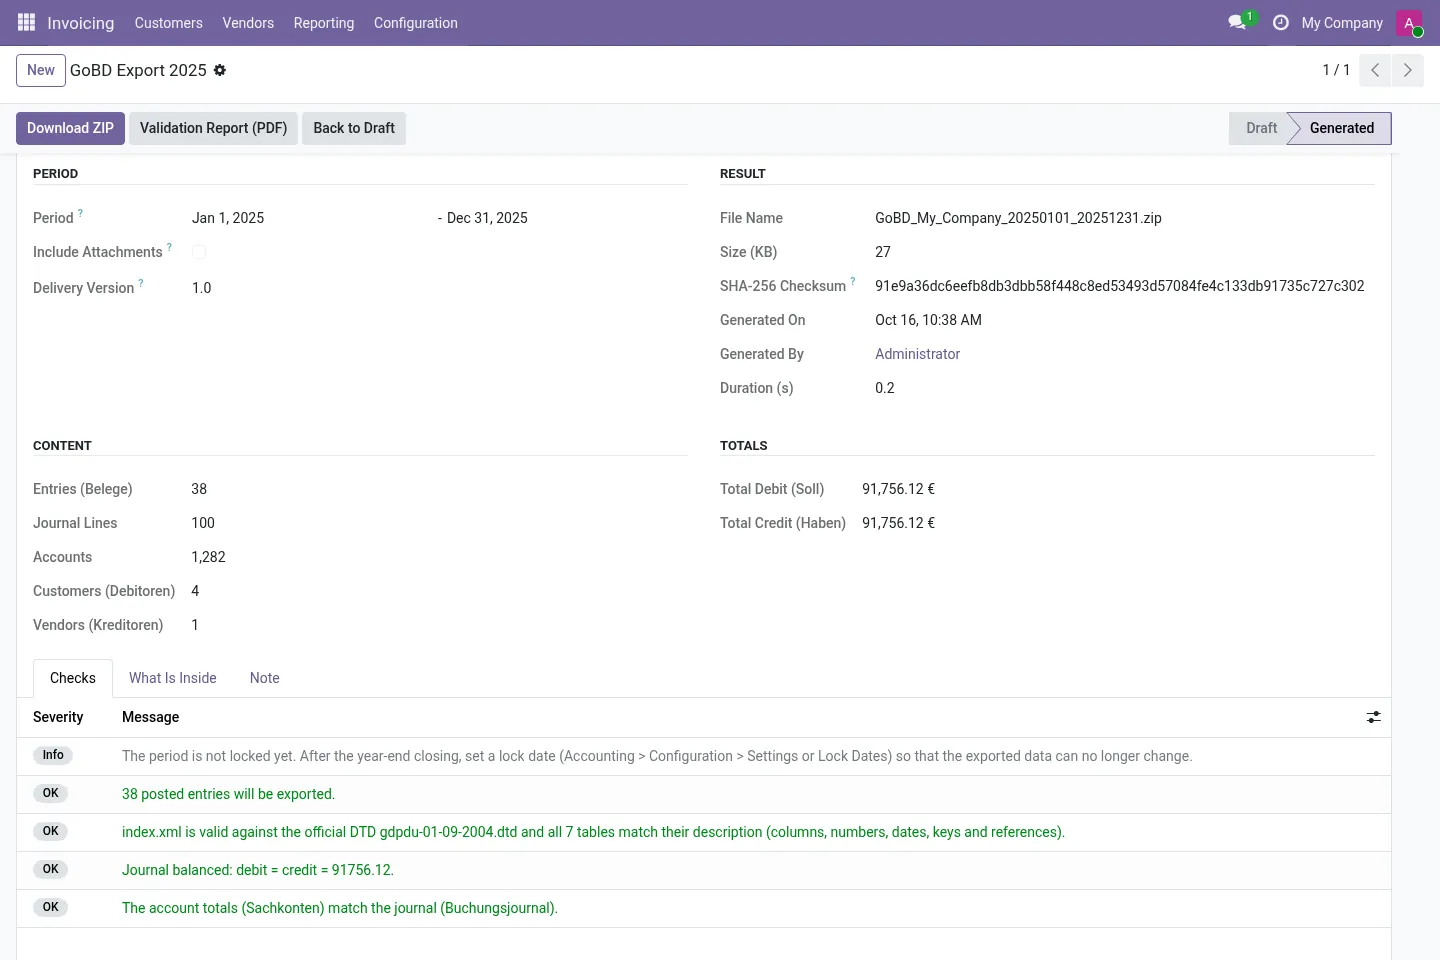The height and width of the screenshot is (960, 1440).
Task: Open the apps grid menu icon
Action: point(27,22)
